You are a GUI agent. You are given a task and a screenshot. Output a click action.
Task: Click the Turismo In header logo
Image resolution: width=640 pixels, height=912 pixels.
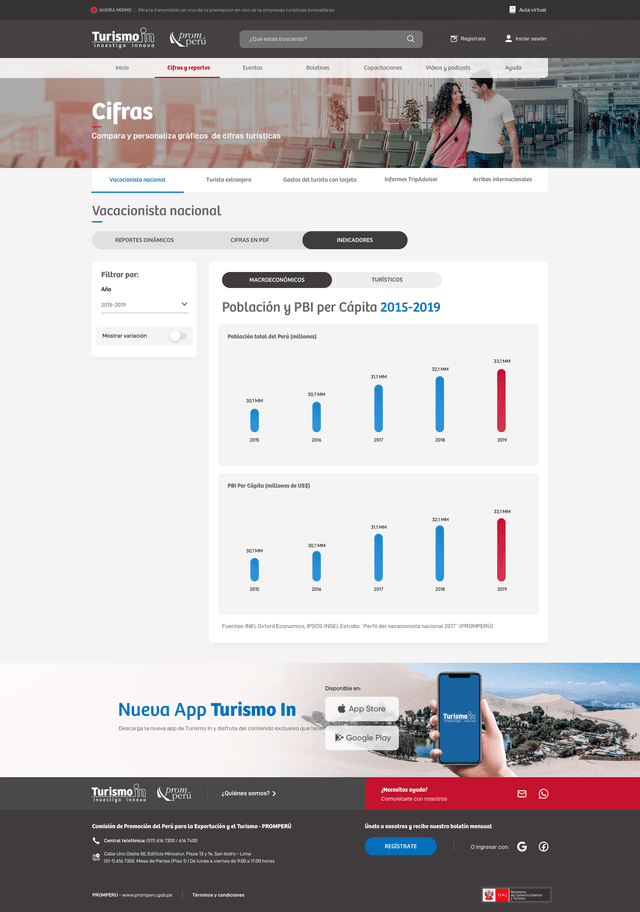pyautogui.click(x=123, y=38)
